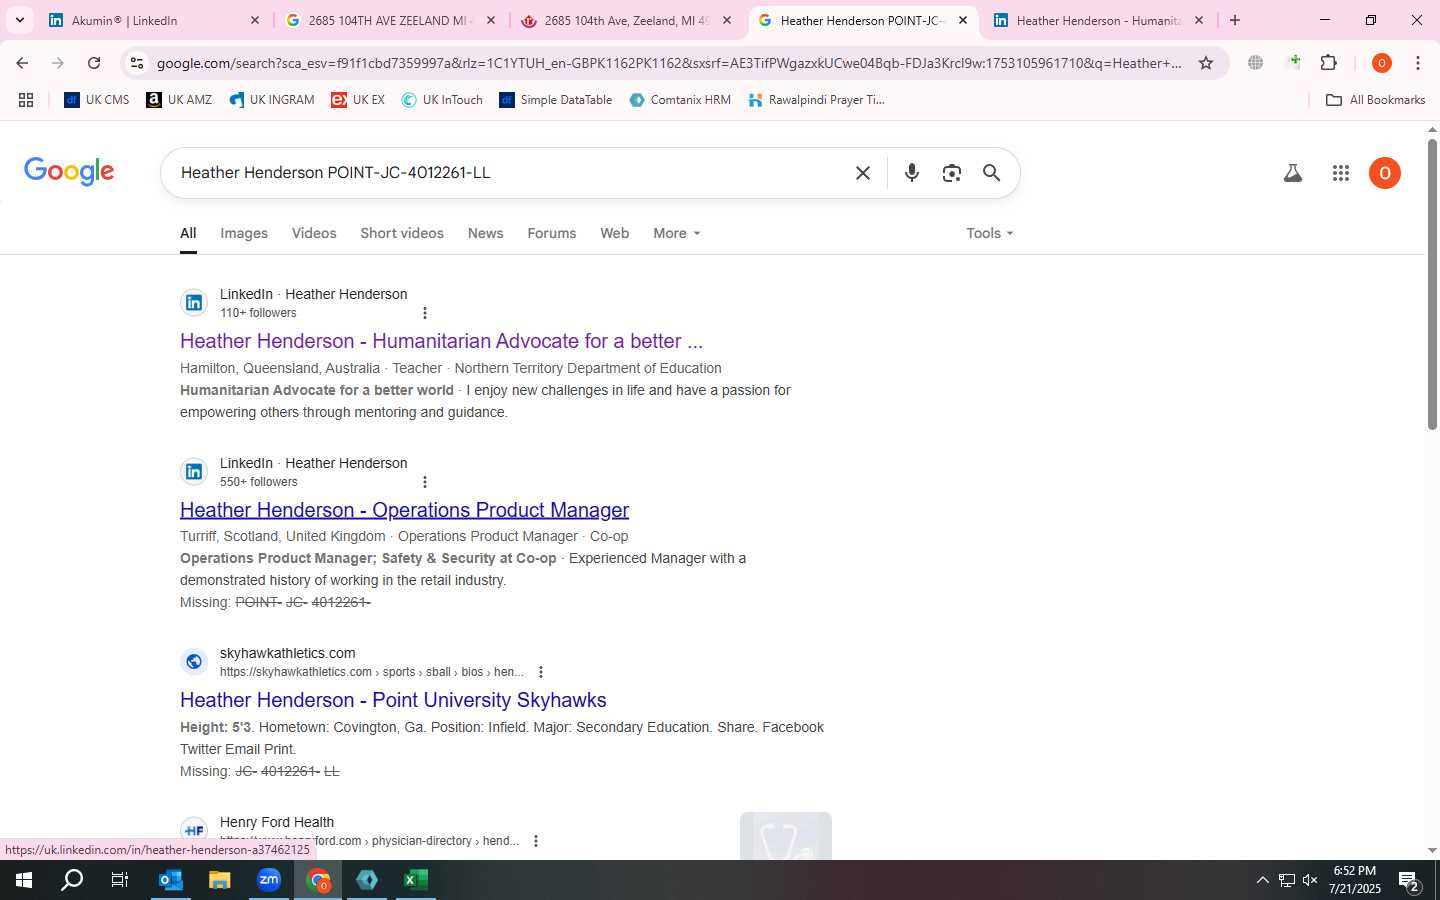This screenshot has width=1440, height=900.
Task: Select the Web search filter
Action: pyautogui.click(x=614, y=233)
